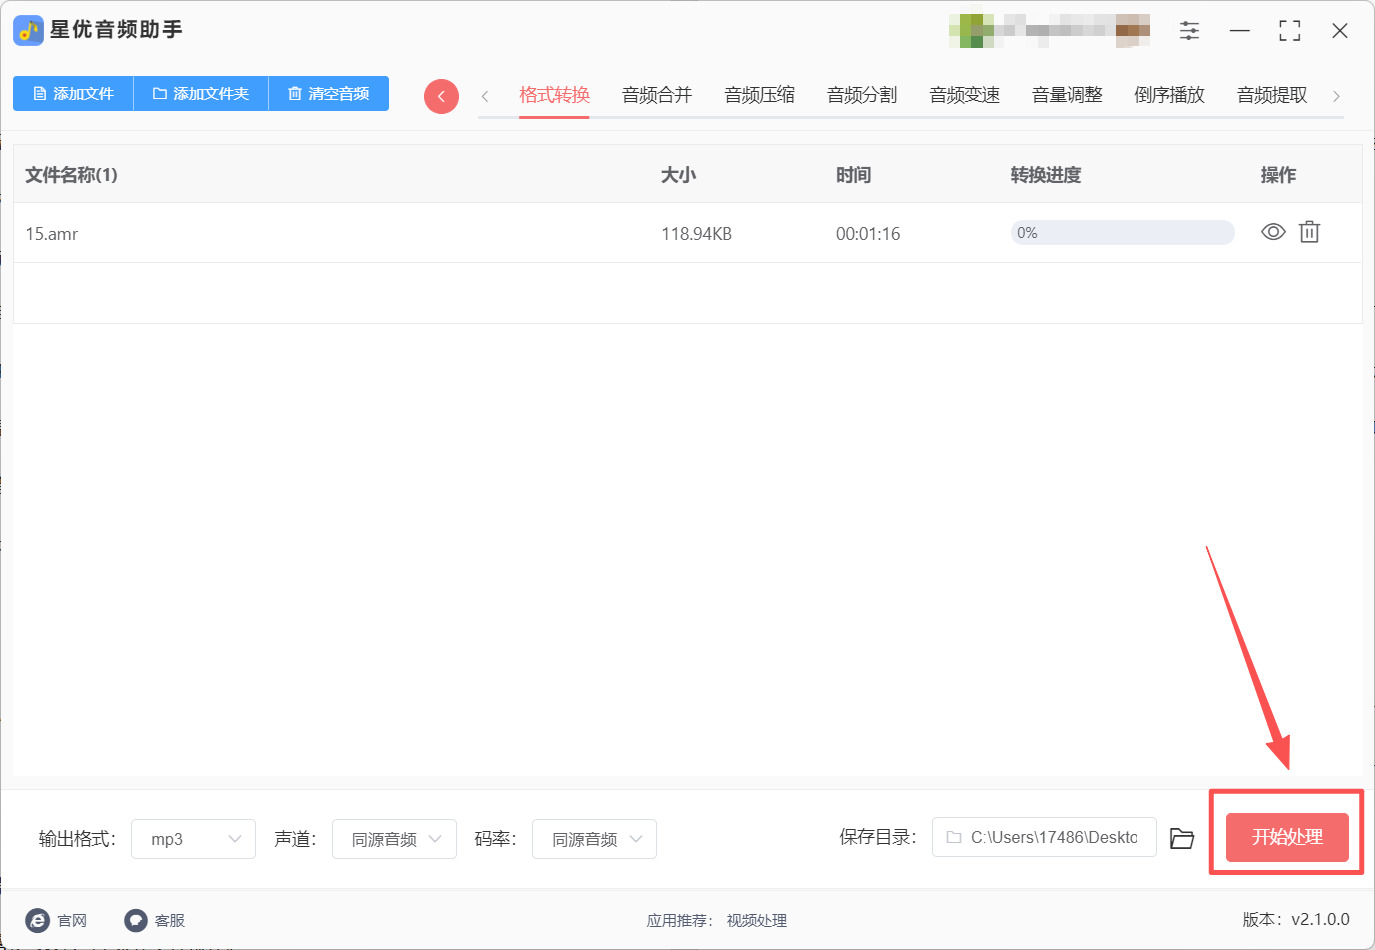Preview the 15.amr audio file
The height and width of the screenshot is (950, 1375).
(1272, 231)
